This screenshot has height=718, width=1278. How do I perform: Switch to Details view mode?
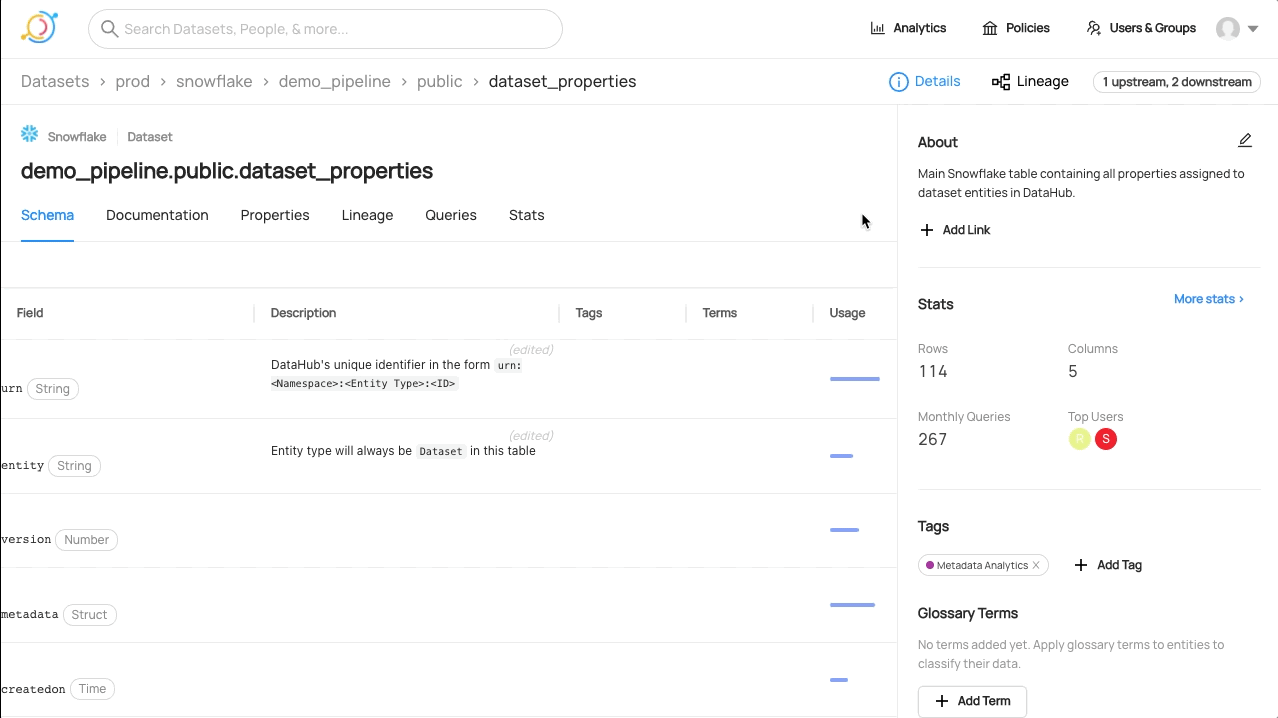point(925,82)
